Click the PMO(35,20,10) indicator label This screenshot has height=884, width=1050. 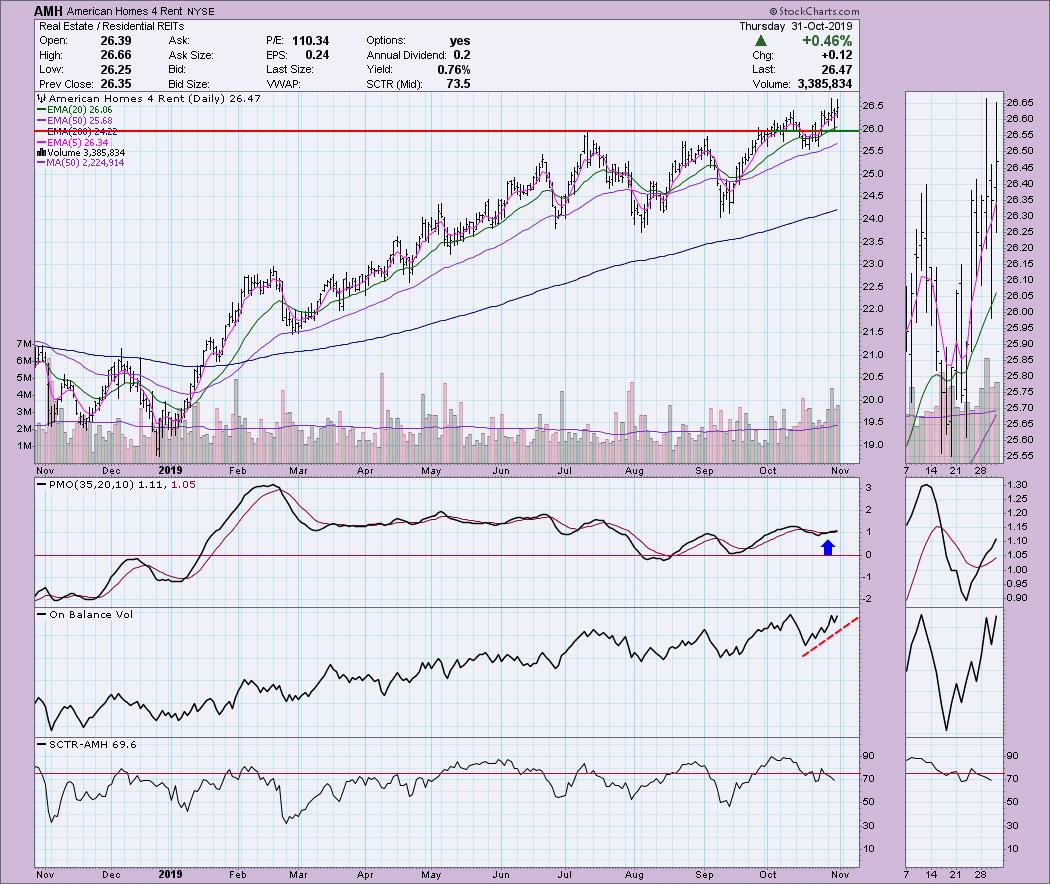(123, 485)
